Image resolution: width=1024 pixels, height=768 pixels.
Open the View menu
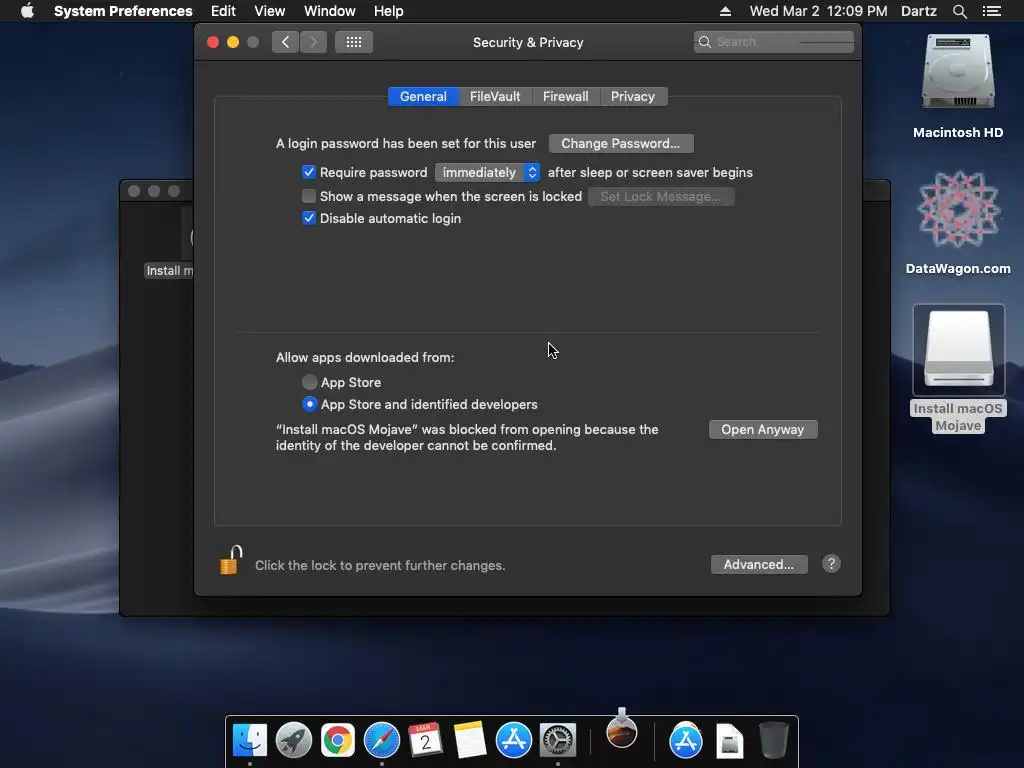[x=270, y=11]
